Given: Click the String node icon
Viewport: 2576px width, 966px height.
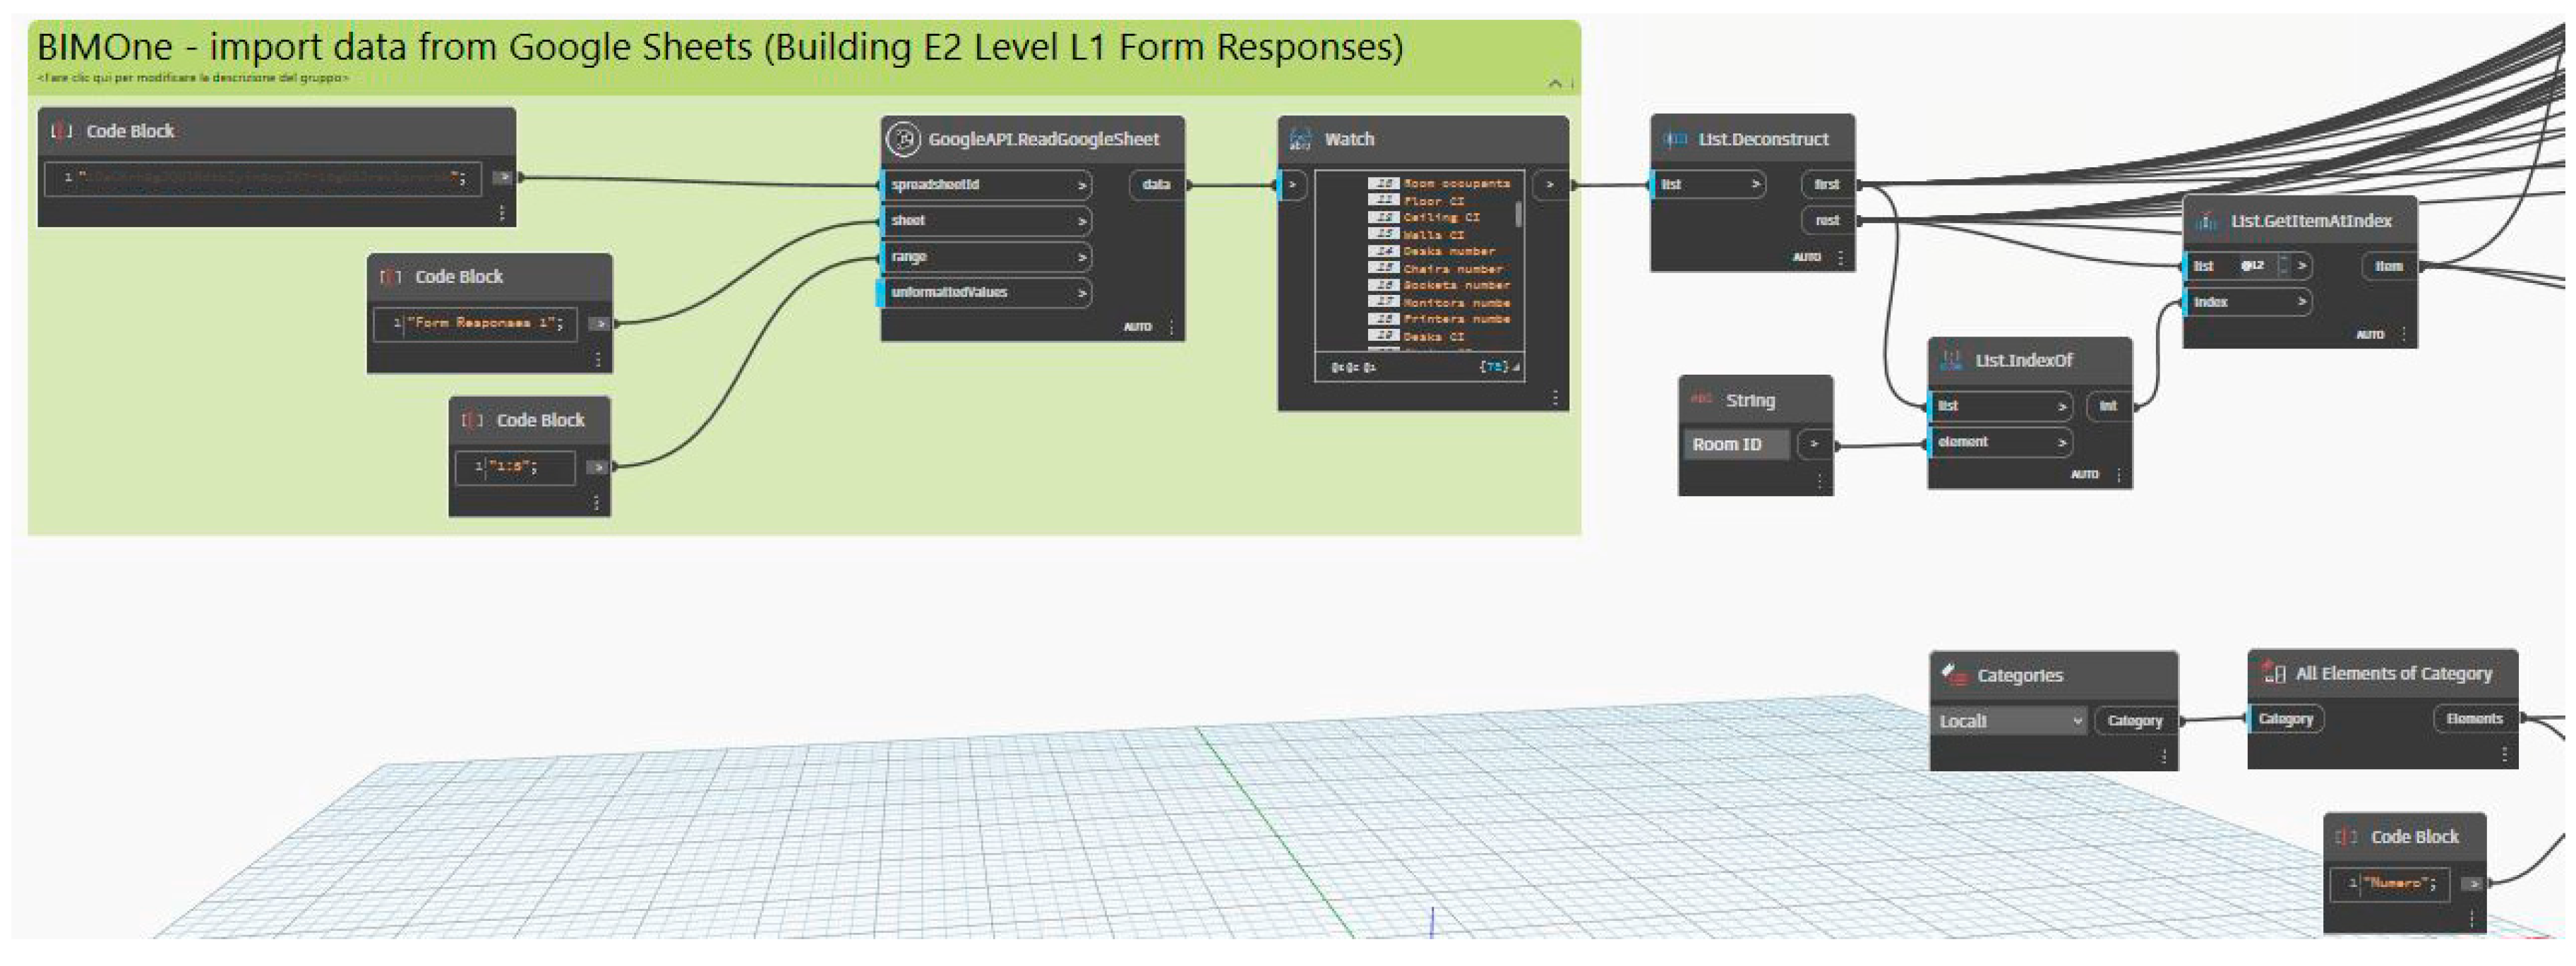Looking at the screenshot, I should [1701, 399].
